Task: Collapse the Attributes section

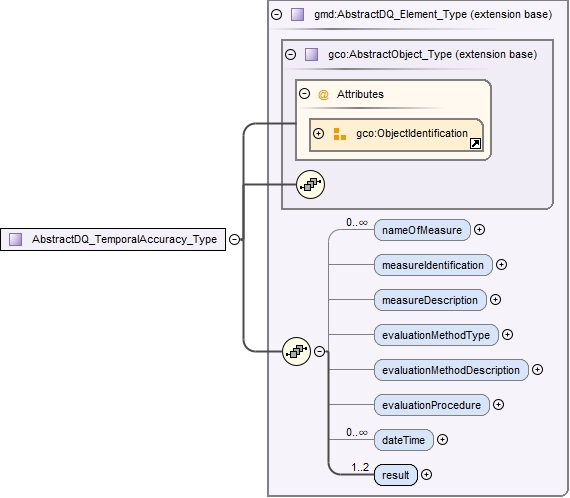Action: 304,94
